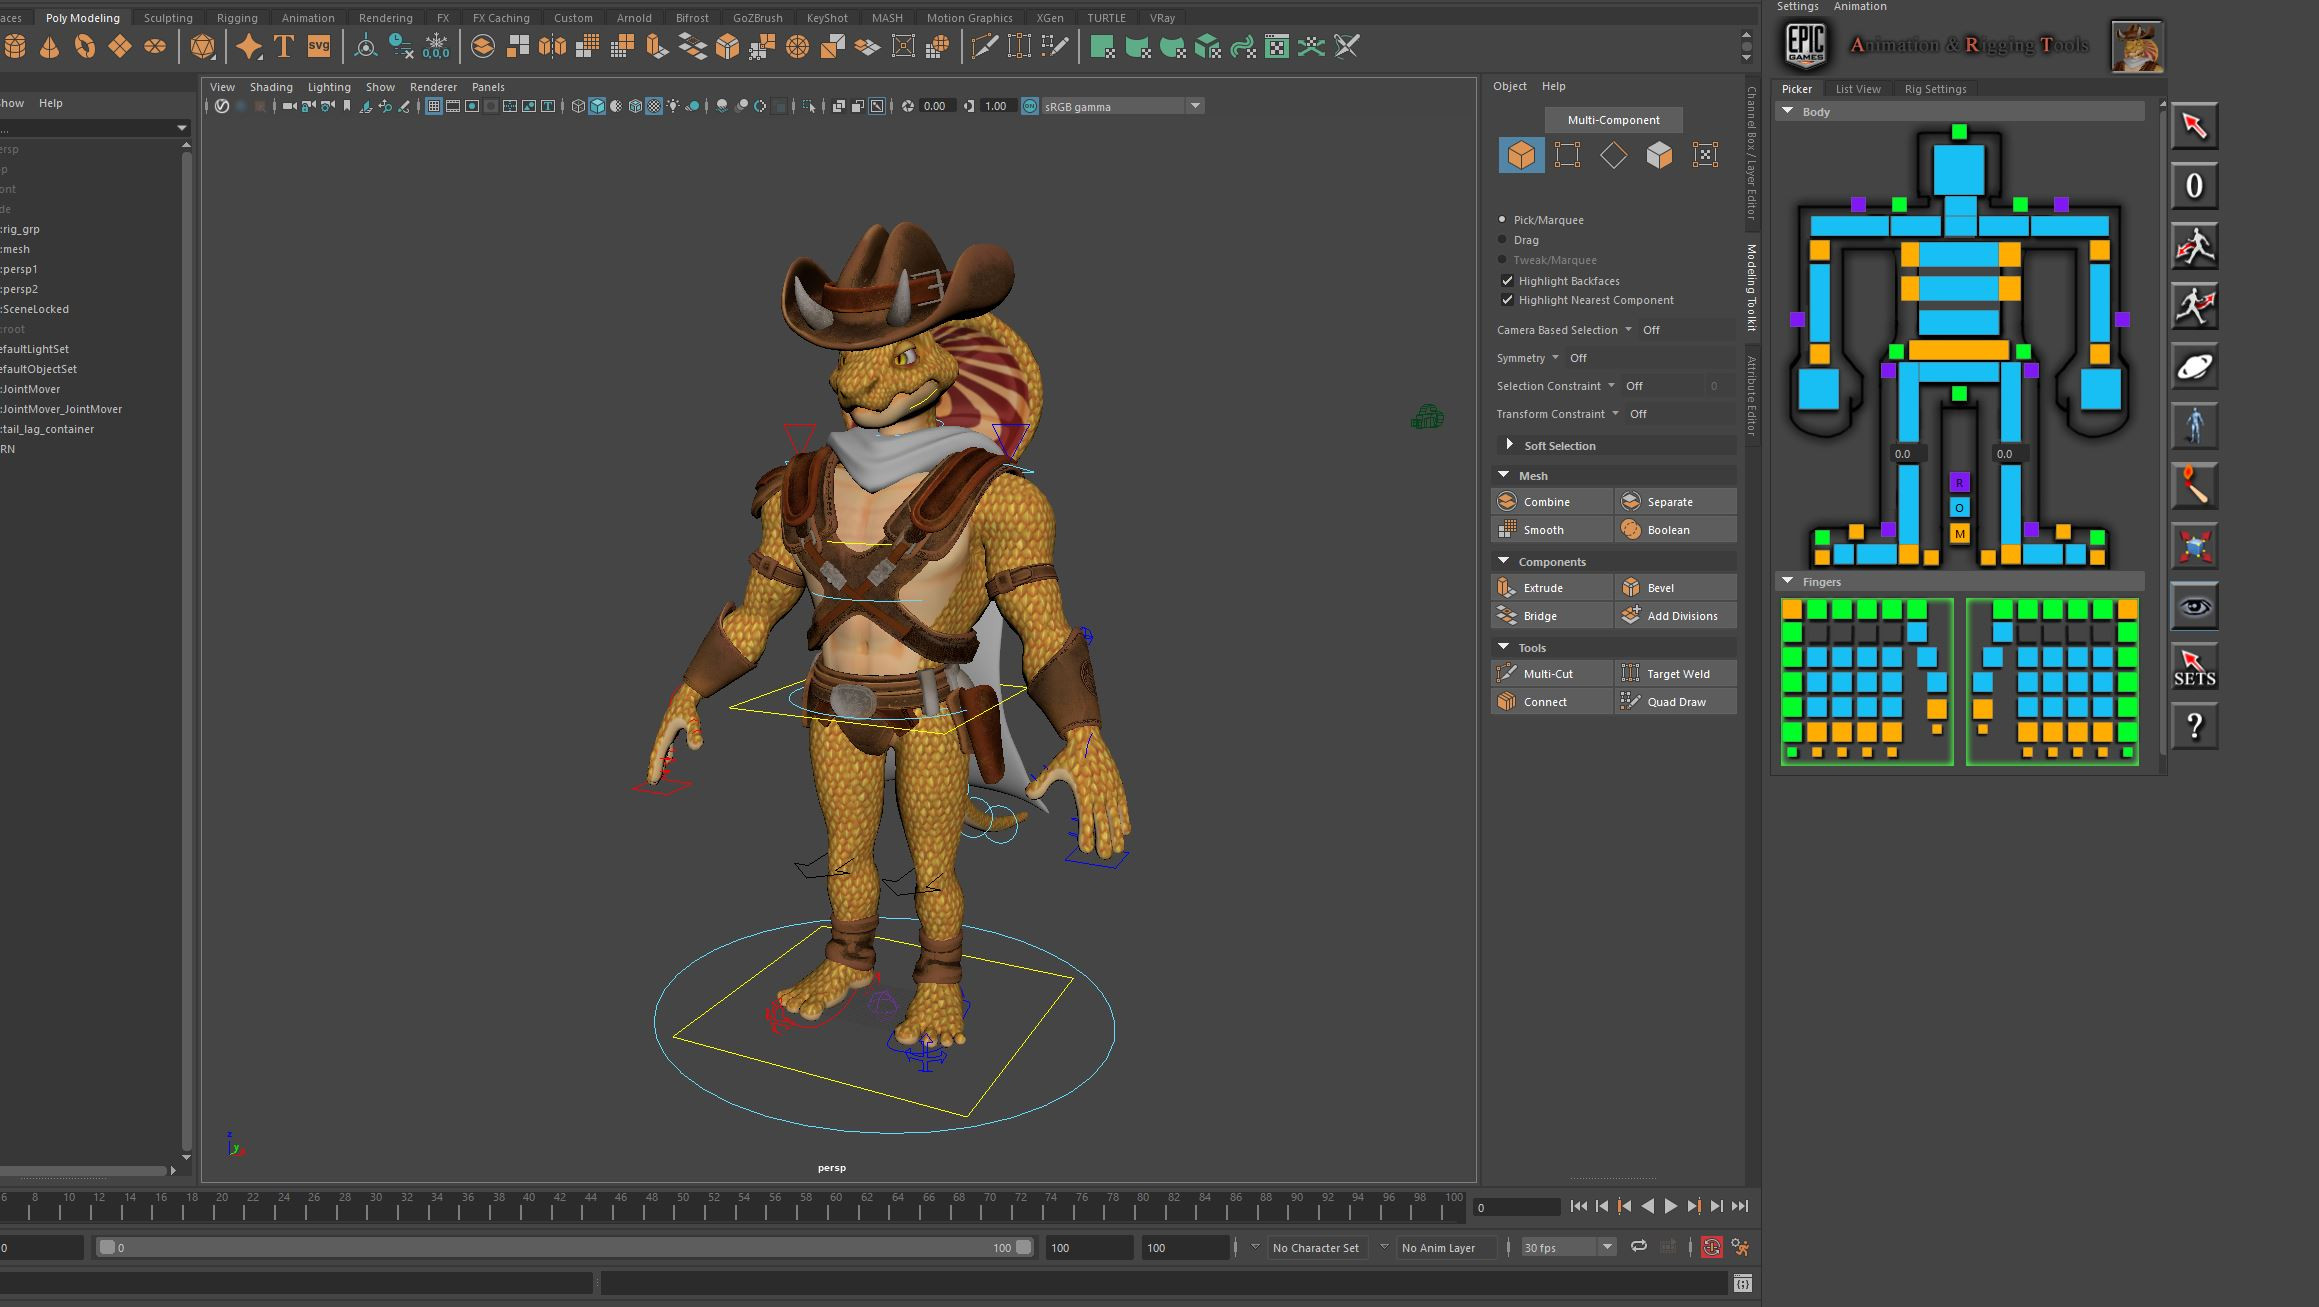This screenshot has height=1307, width=2319.
Task: Open the Renderer menu
Action: pyautogui.click(x=433, y=87)
